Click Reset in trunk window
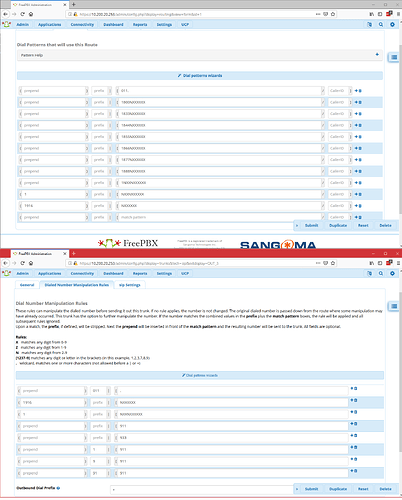The height and width of the screenshot is (500, 402). pos(363,489)
